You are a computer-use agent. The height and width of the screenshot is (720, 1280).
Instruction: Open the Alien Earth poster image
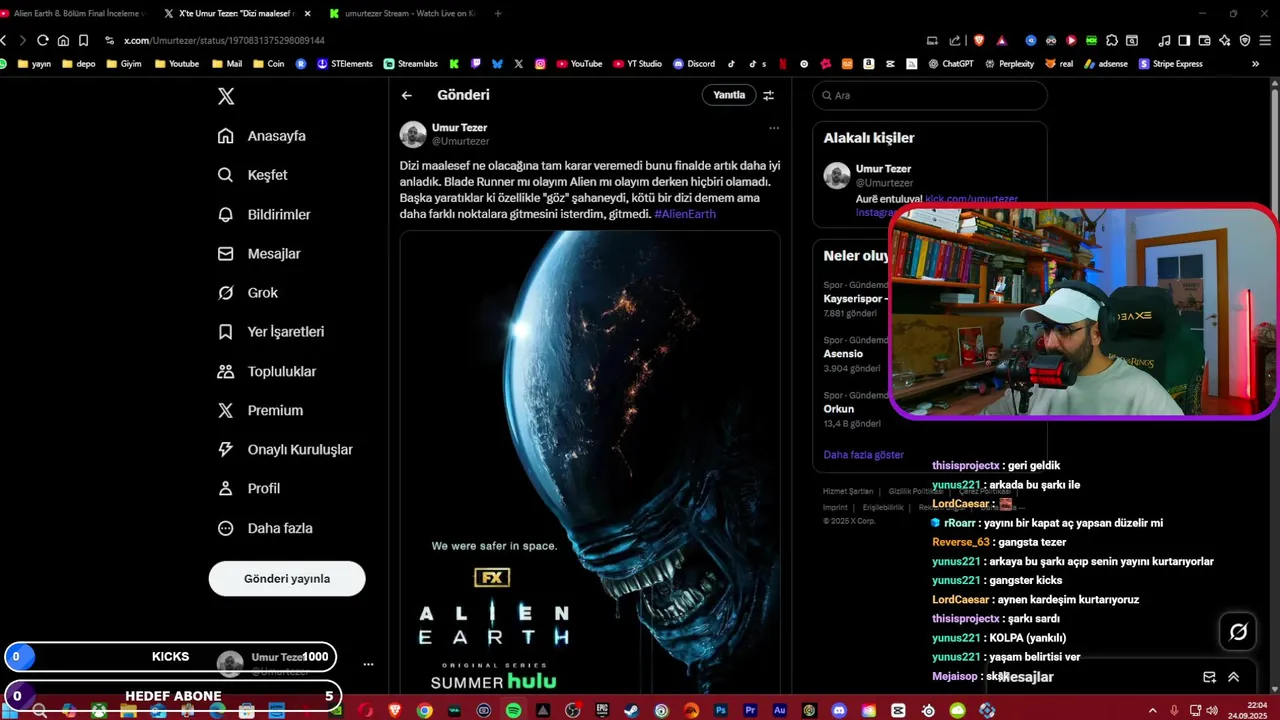(590, 462)
